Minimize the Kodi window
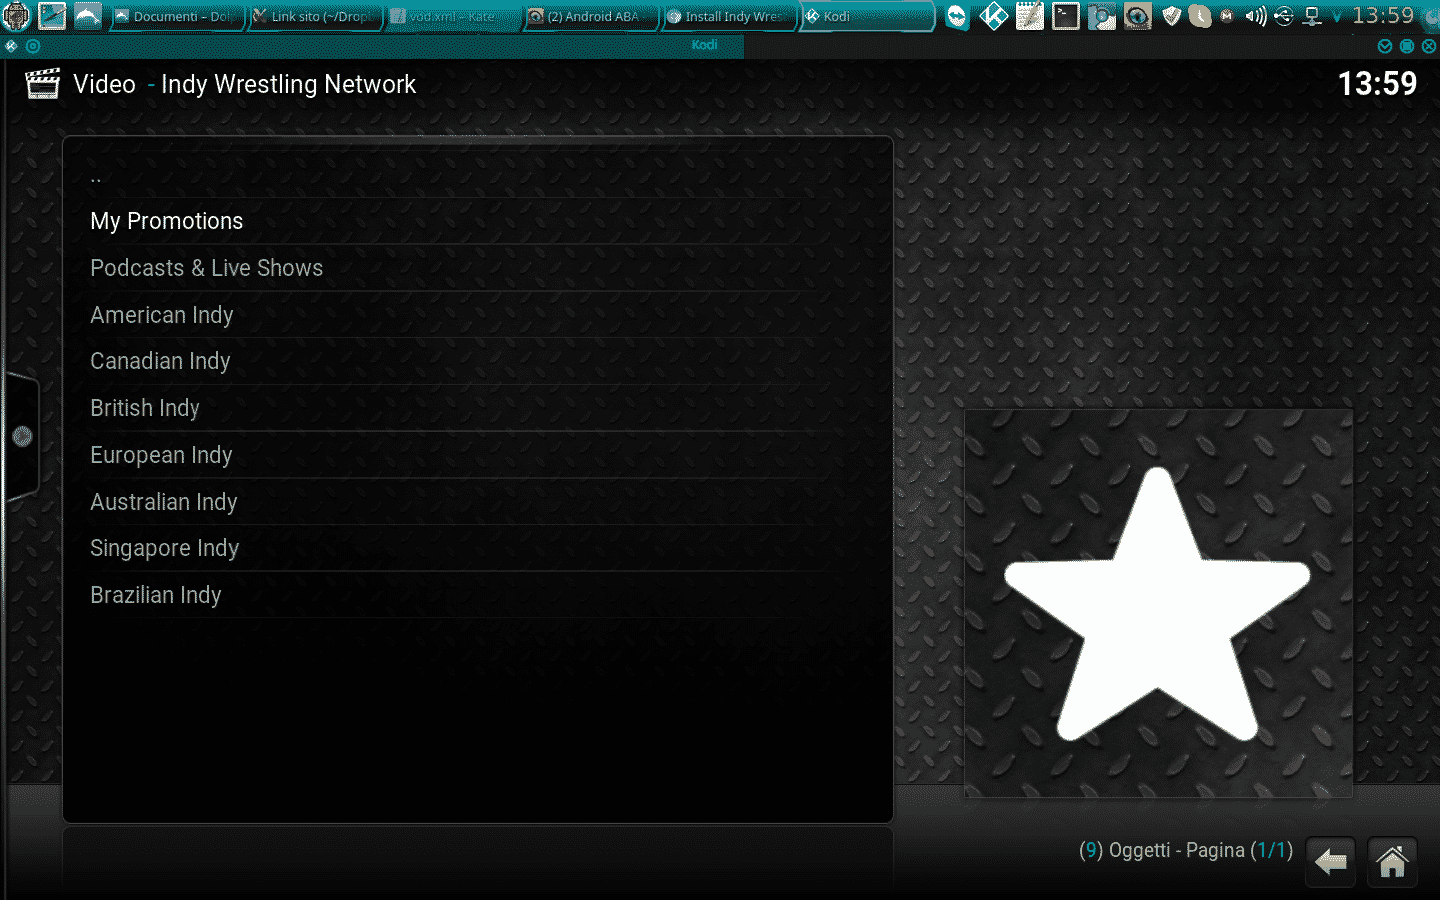 click(x=1385, y=46)
